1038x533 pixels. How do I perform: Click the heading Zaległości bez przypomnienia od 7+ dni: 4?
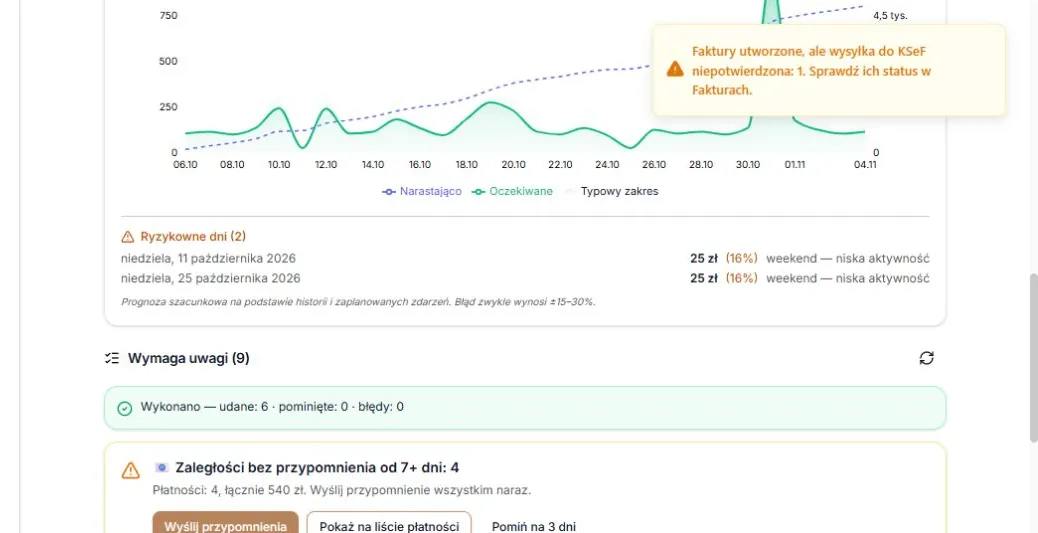(x=317, y=468)
